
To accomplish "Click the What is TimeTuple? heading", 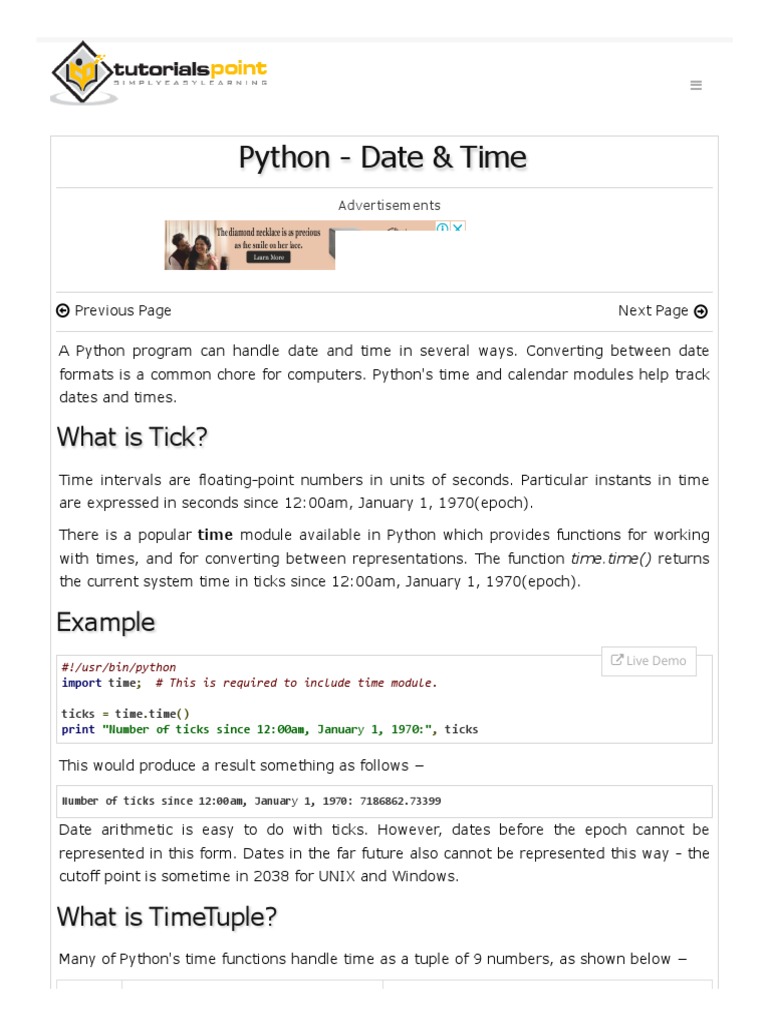I will pos(167,916).
